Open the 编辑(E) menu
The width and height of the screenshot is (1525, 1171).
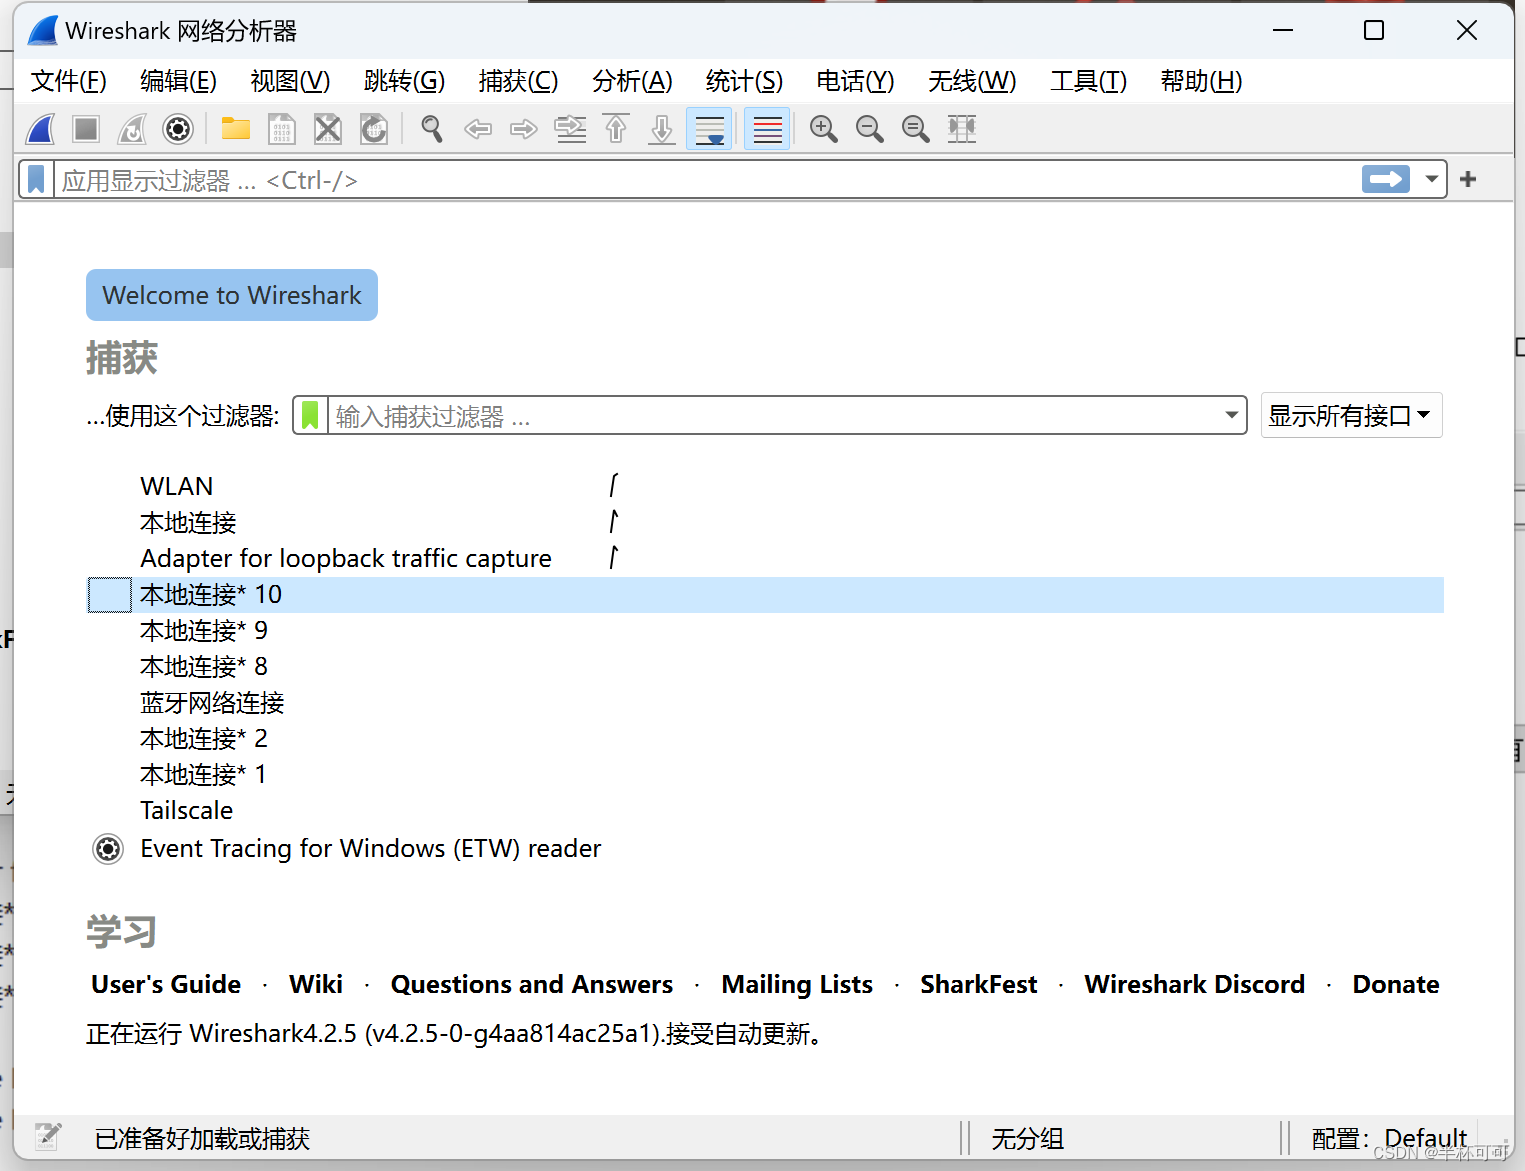click(x=179, y=81)
